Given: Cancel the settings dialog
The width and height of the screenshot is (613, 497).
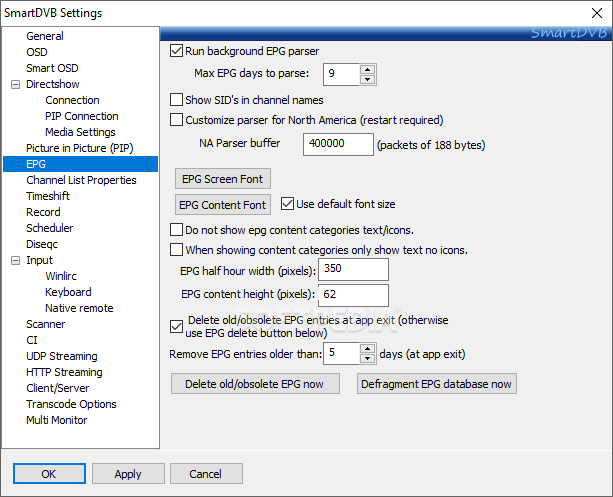Looking at the screenshot, I should (206, 474).
